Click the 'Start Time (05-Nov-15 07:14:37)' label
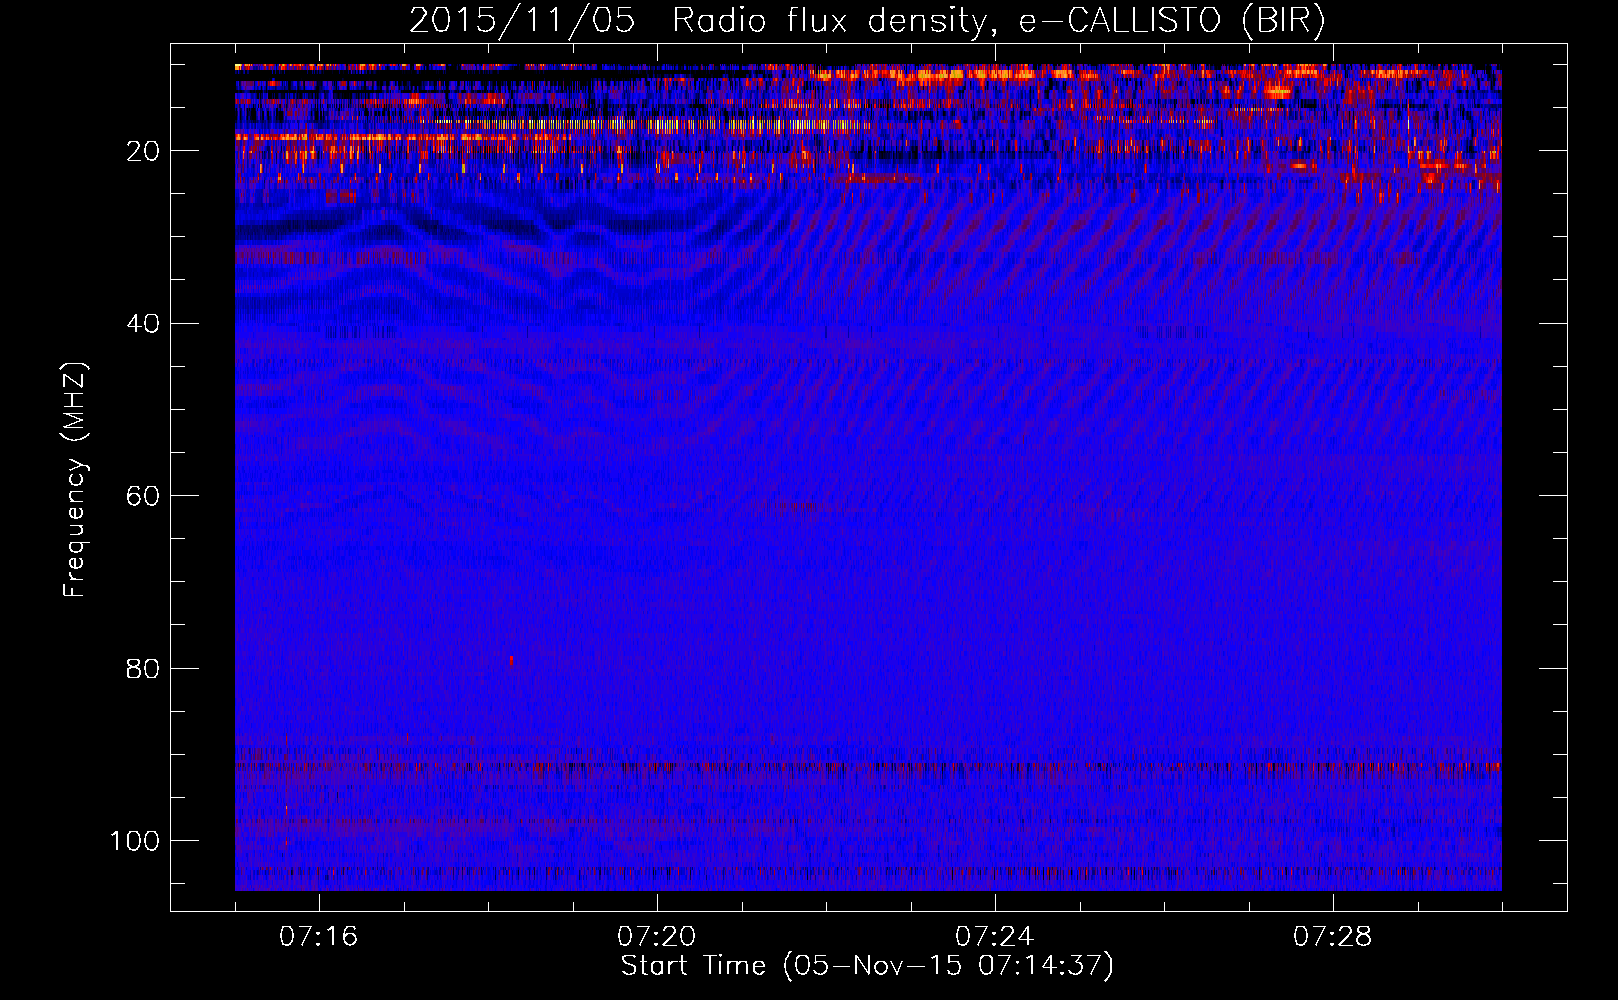Image resolution: width=1618 pixels, height=1000 pixels. tap(867, 966)
